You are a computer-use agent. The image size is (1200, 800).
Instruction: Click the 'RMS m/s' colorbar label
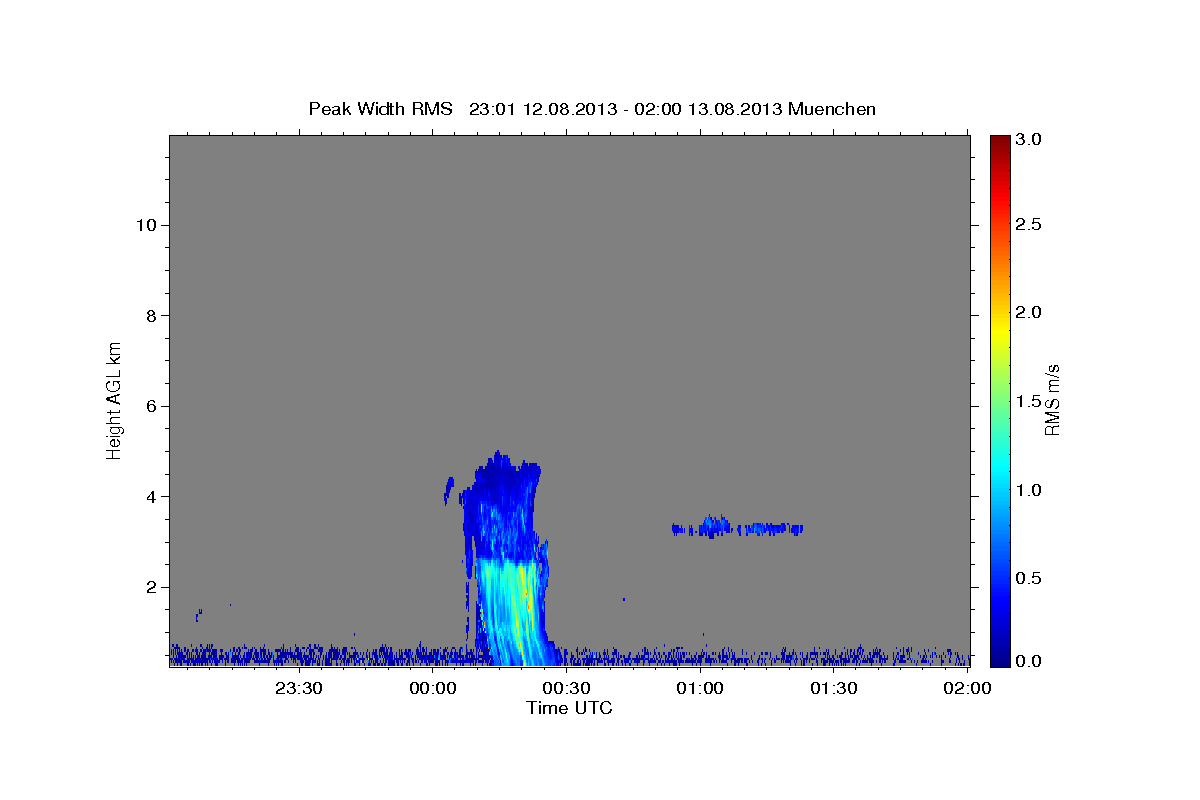1052,400
